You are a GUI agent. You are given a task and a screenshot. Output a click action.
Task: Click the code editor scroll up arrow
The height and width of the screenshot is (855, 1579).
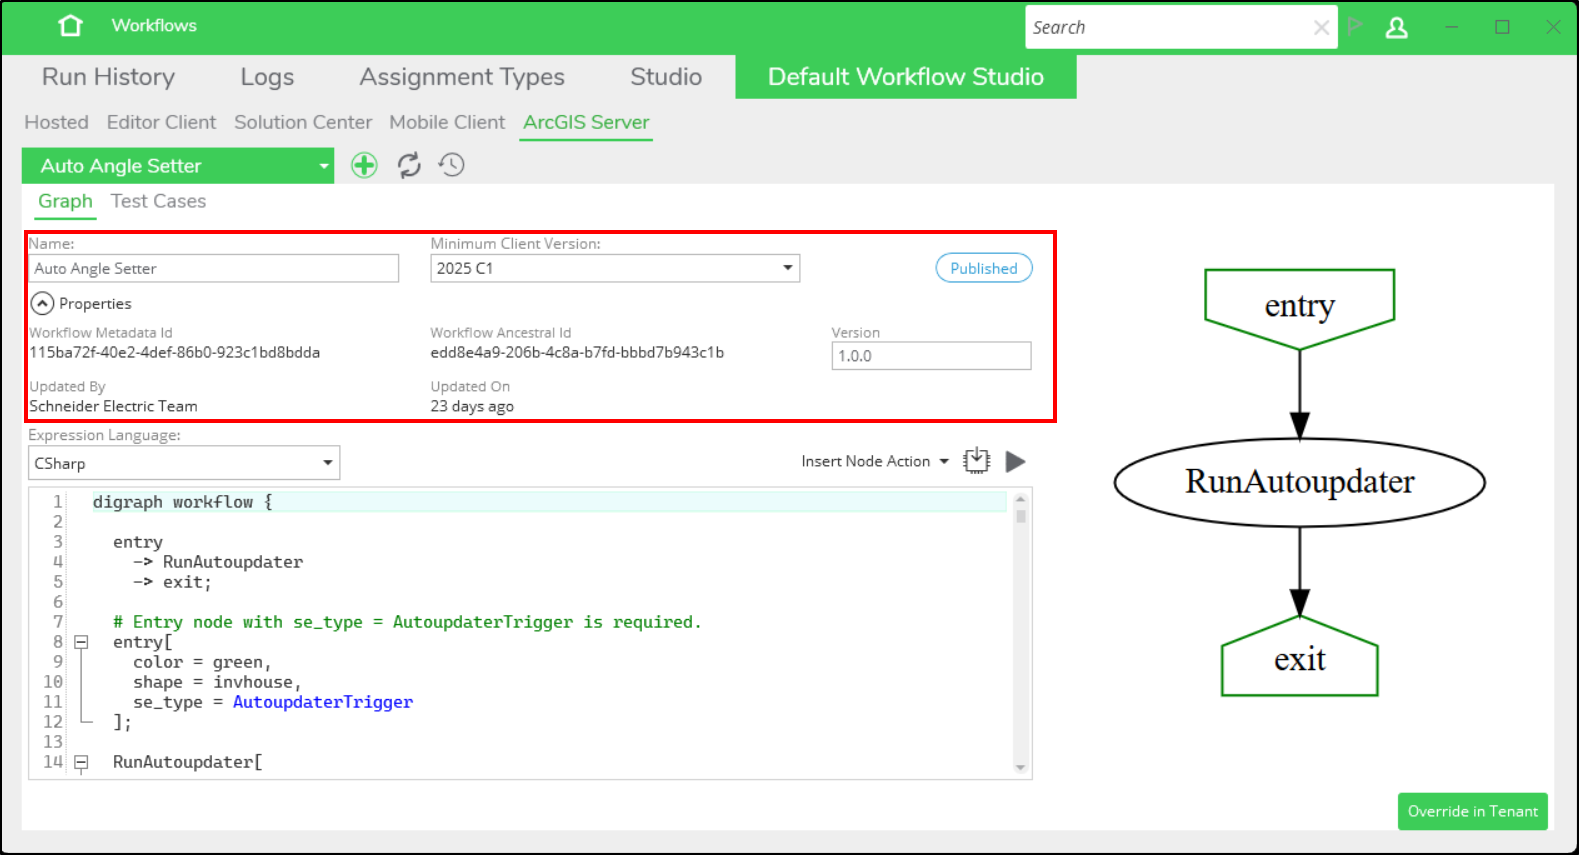click(1020, 498)
